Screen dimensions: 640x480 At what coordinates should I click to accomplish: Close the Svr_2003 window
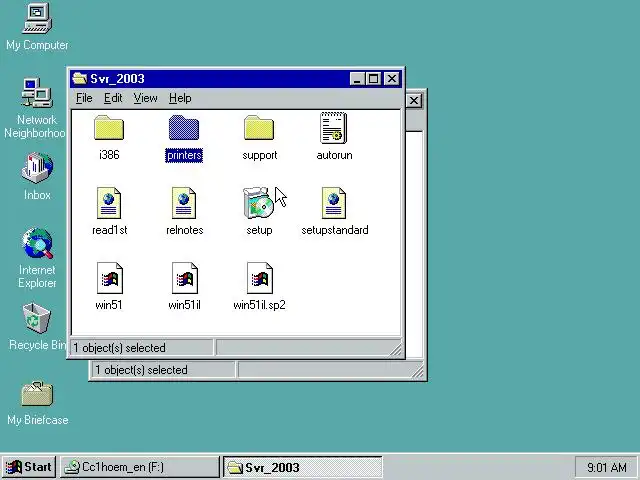[x=392, y=78]
